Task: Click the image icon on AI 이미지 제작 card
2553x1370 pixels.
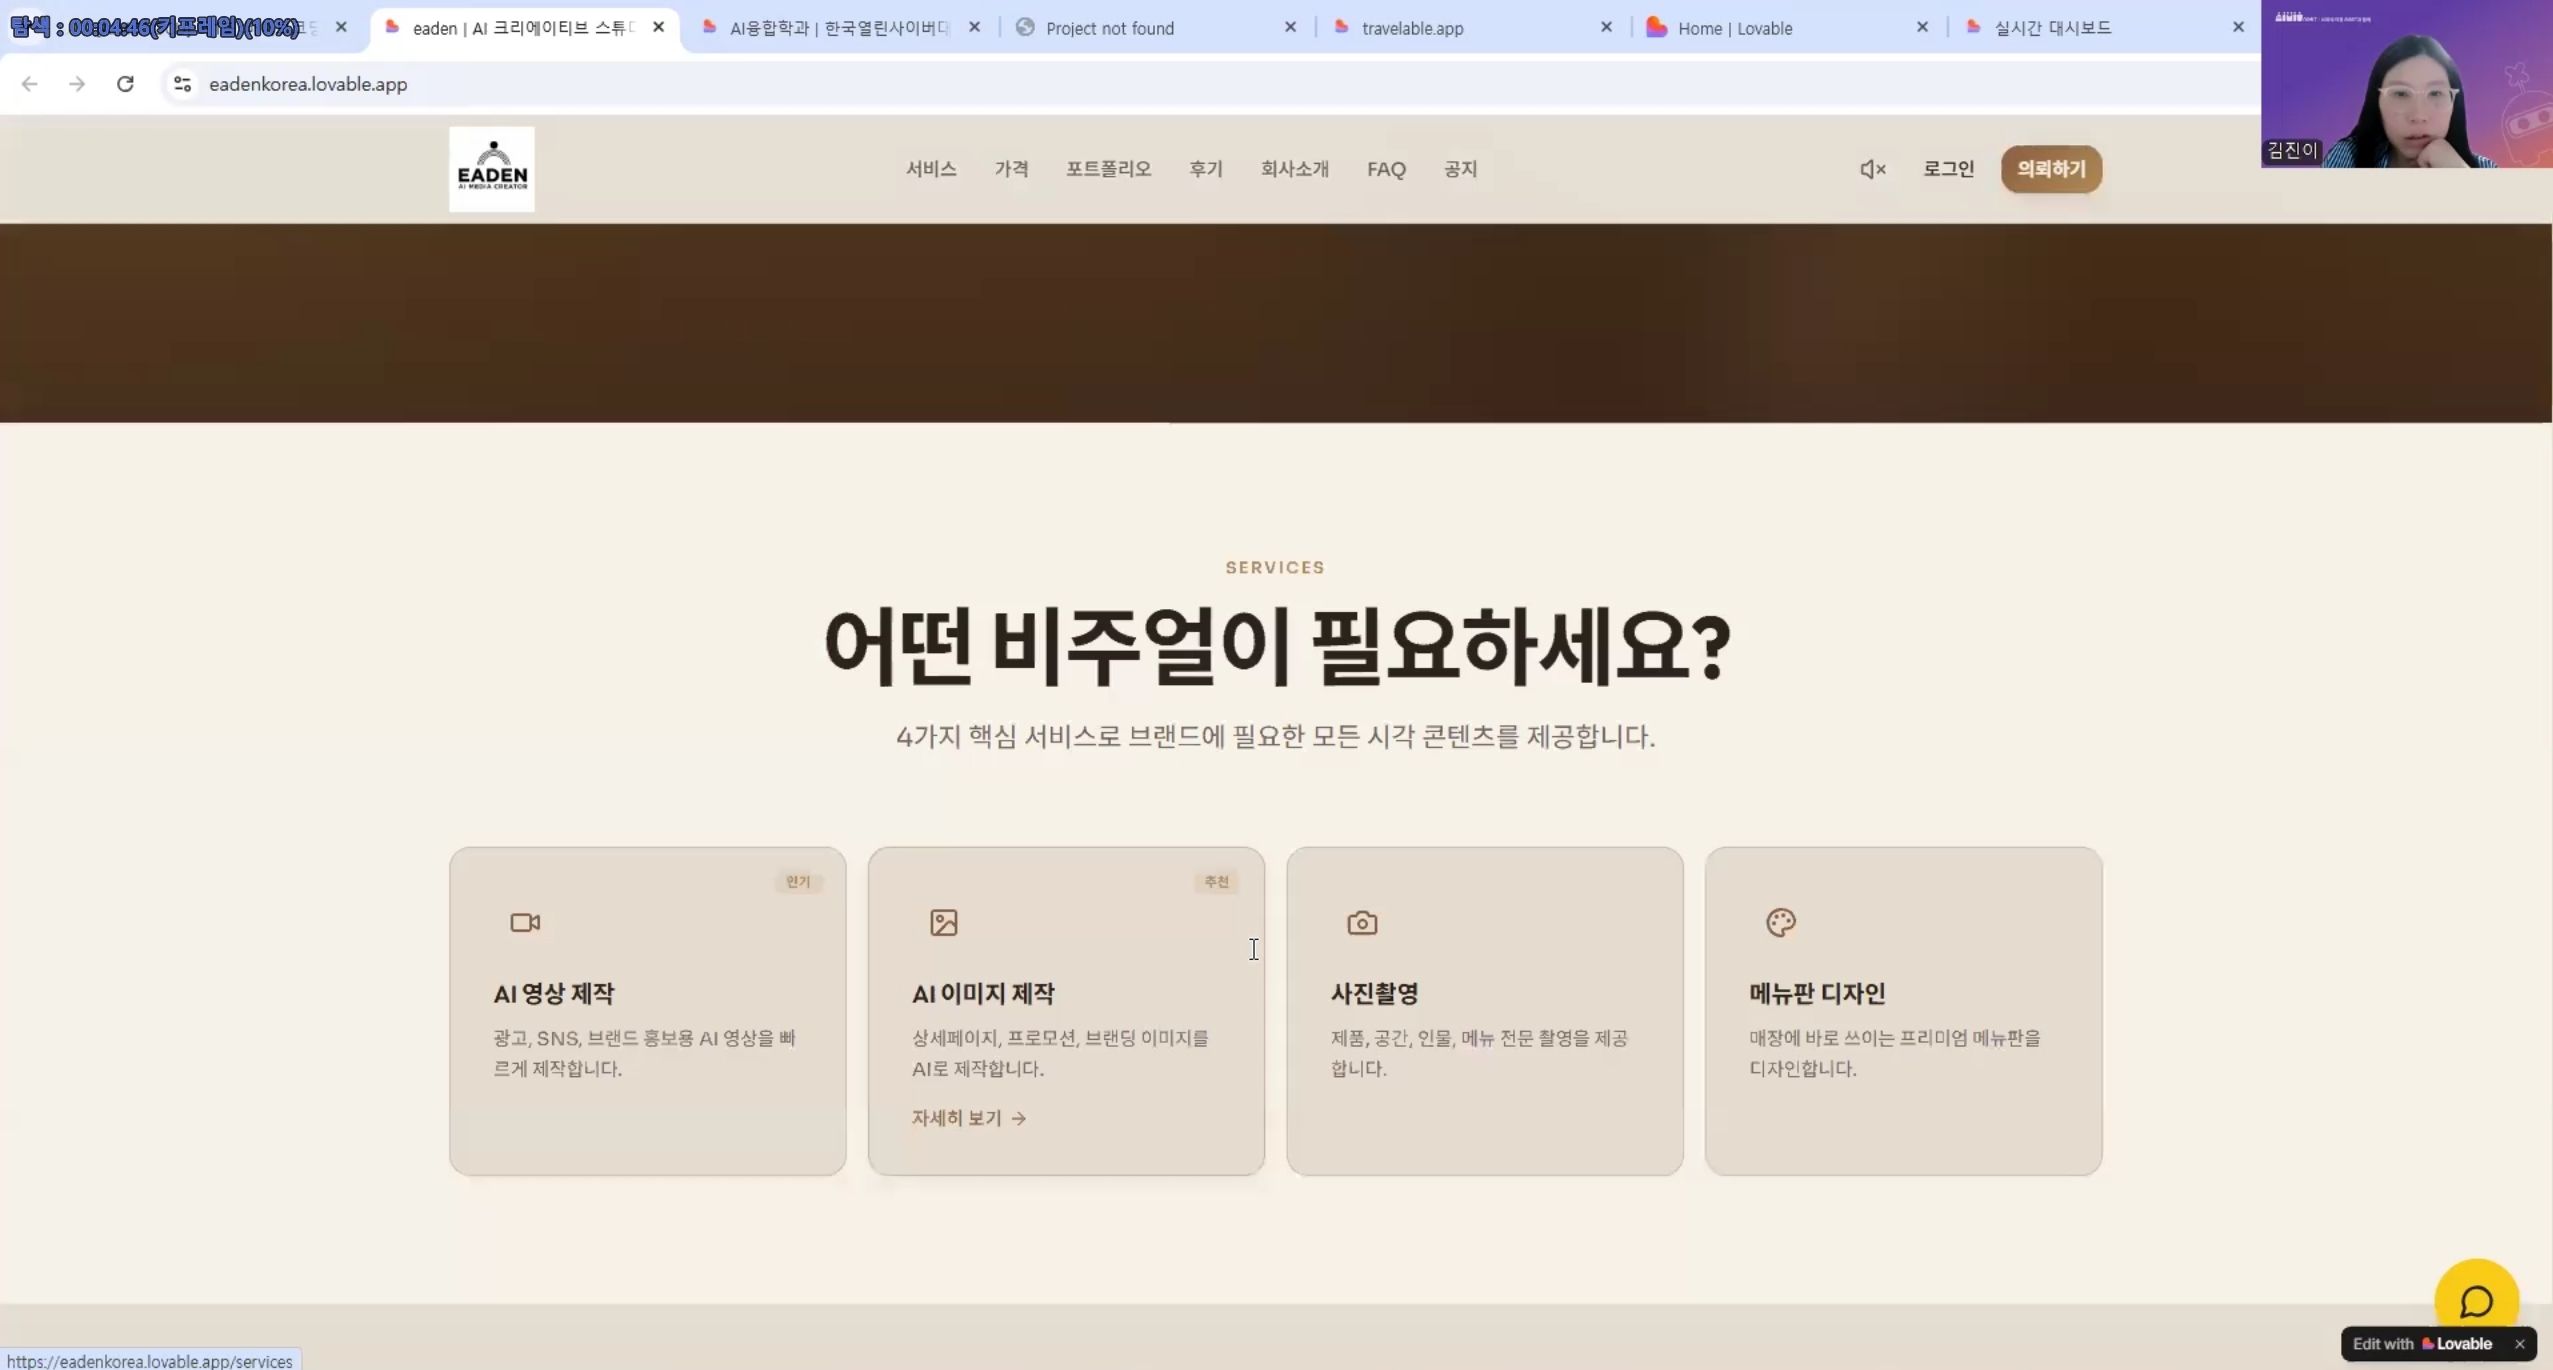Action: click(x=941, y=921)
